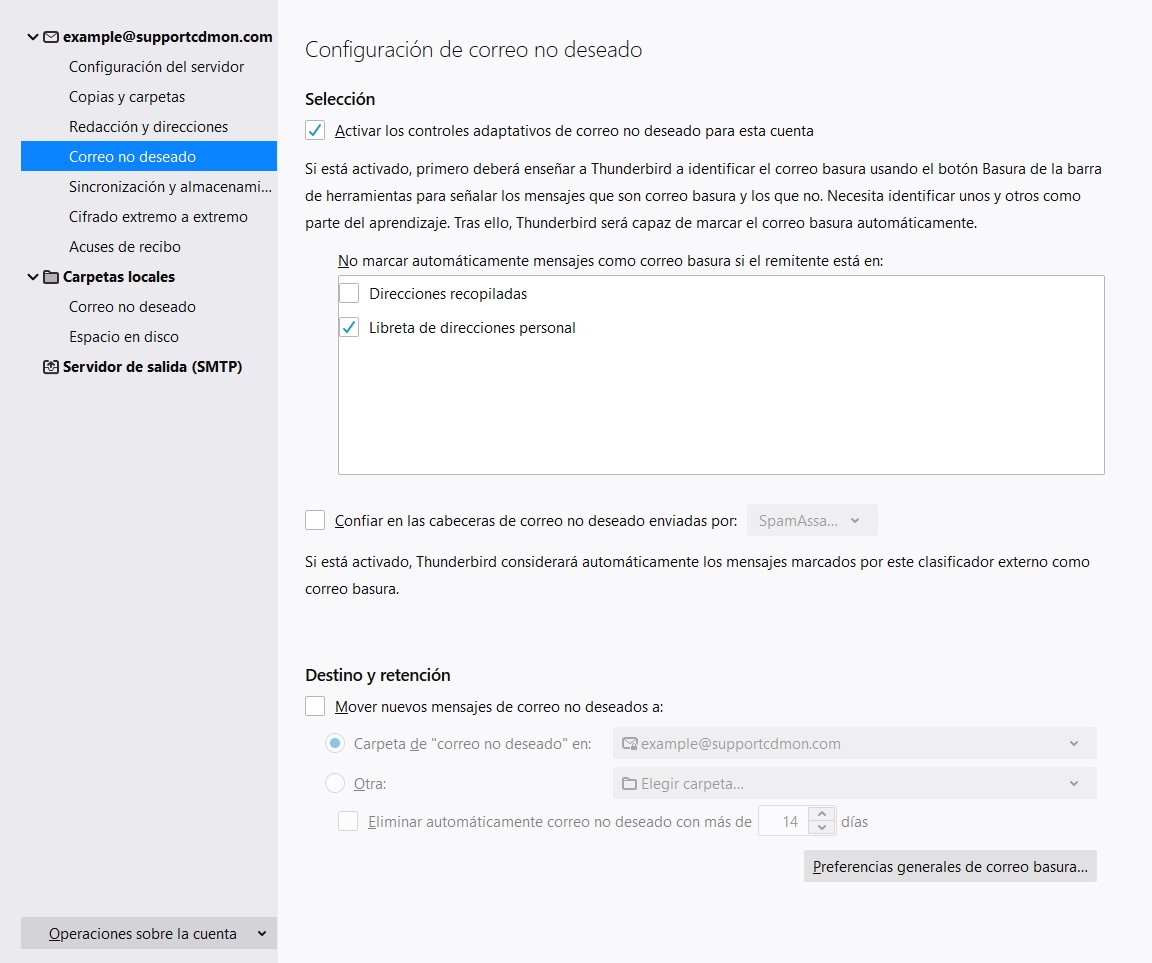Click the envelope icon beside example@supportcdmon.com
The image size is (1152, 963).
pos(50,37)
